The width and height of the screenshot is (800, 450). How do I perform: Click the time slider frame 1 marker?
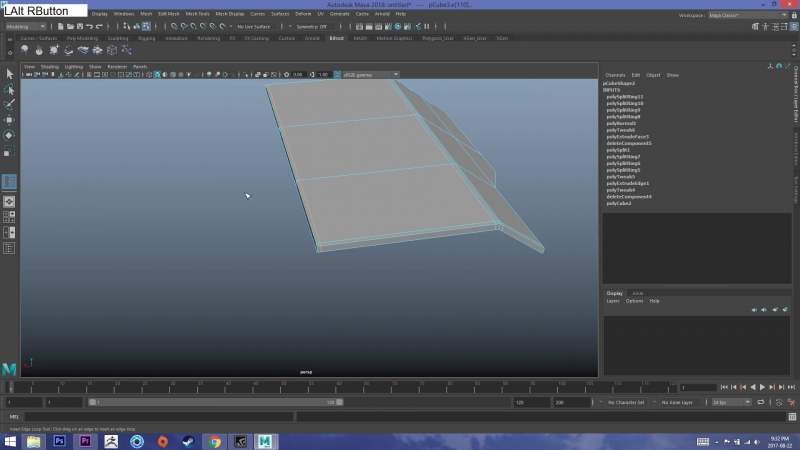[10, 387]
